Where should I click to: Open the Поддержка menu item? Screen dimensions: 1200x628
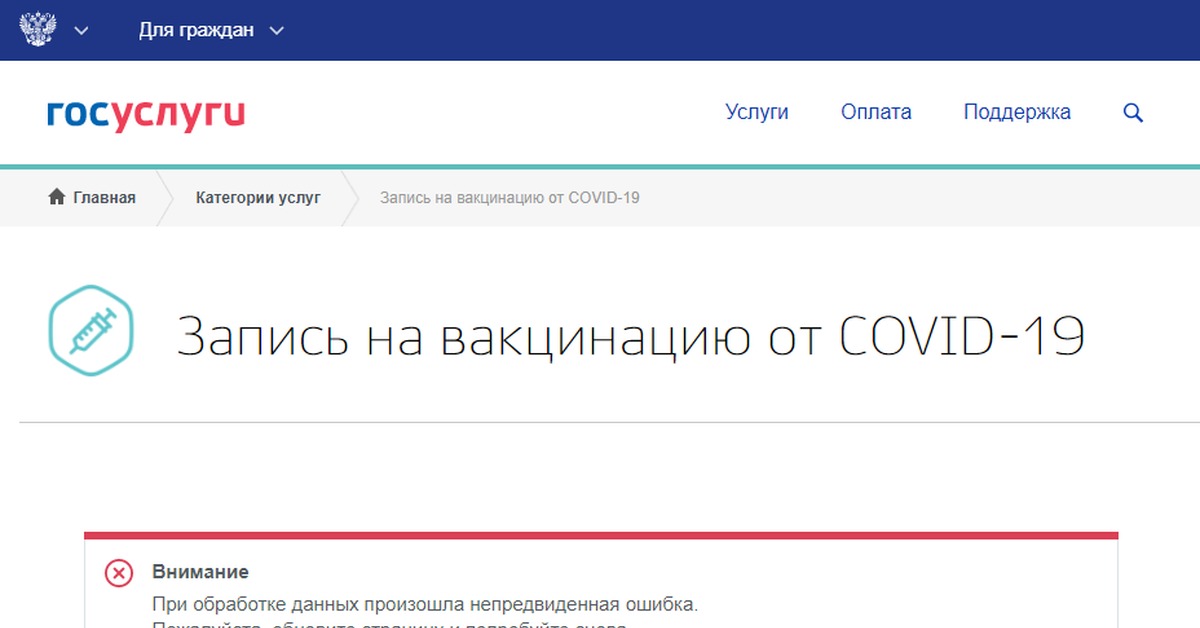[1017, 113]
